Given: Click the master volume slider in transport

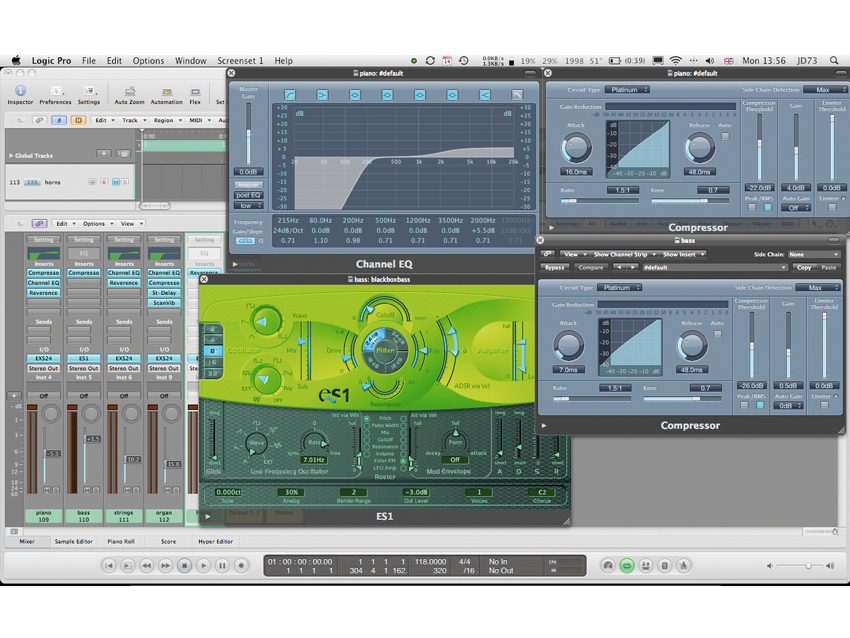Looking at the screenshot, I should pyautogui.click(x=800, y=565).
